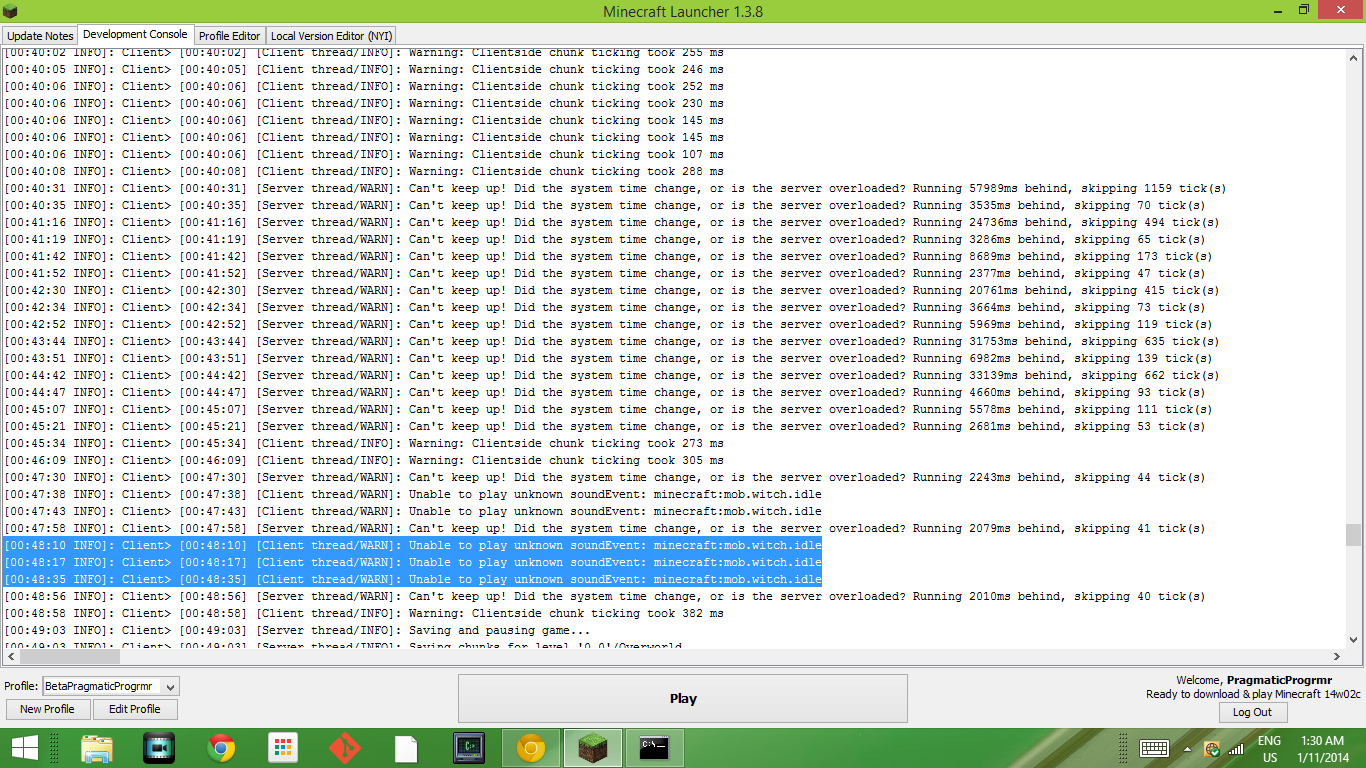
Task: Click the horizontal scrollbar thumb
Action: (x=69, y=657)
